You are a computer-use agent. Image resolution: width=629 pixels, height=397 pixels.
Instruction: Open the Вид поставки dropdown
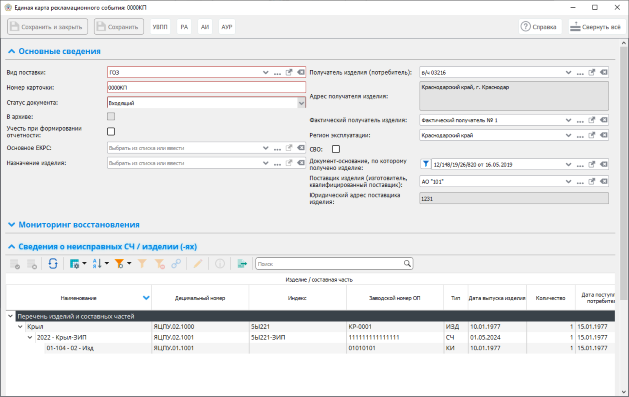click(266, 73)
